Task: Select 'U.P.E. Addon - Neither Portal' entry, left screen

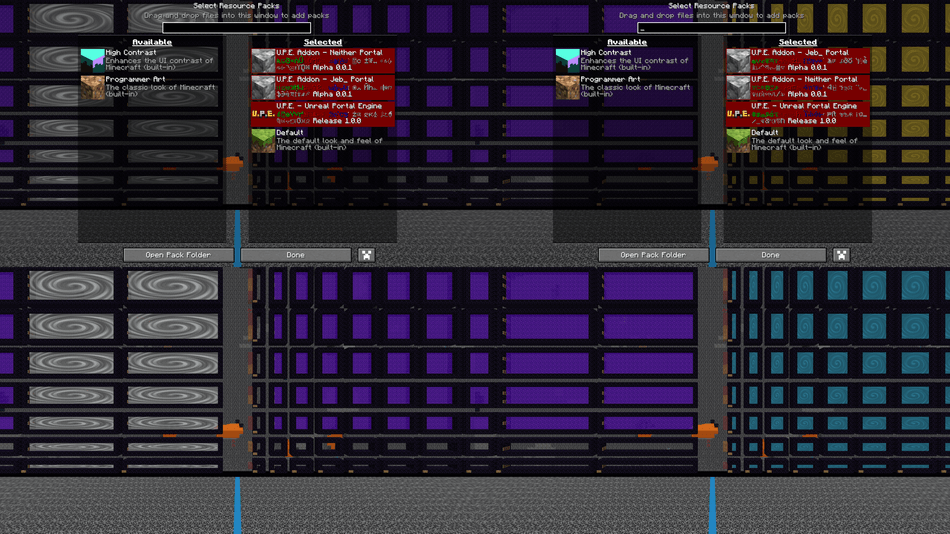Action: [323, 61]
